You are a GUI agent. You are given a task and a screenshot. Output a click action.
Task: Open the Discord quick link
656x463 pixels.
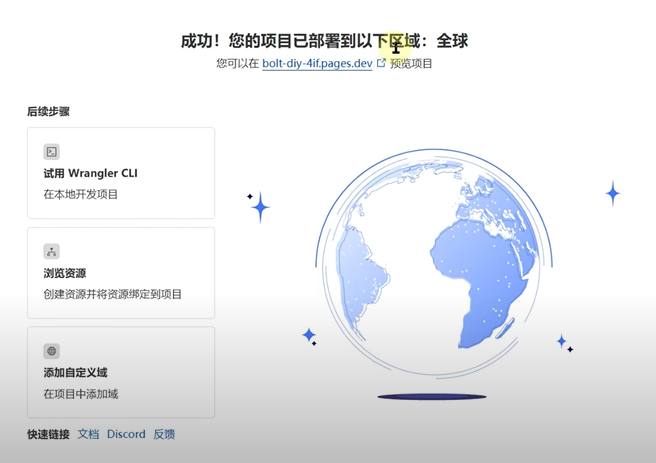click(126, 434)
